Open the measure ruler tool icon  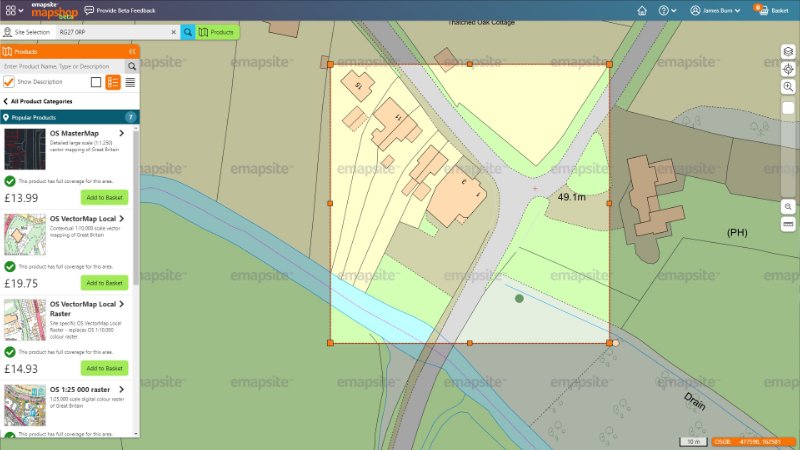tap(788, 224)
